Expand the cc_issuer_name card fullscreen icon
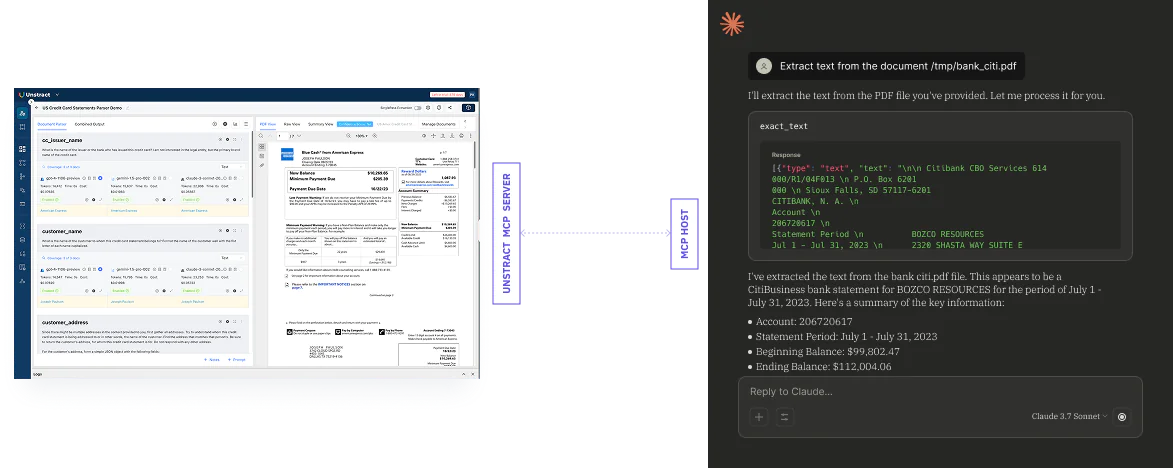The width and height of the screenshot is (1173, 468). [x=234, y=140]
